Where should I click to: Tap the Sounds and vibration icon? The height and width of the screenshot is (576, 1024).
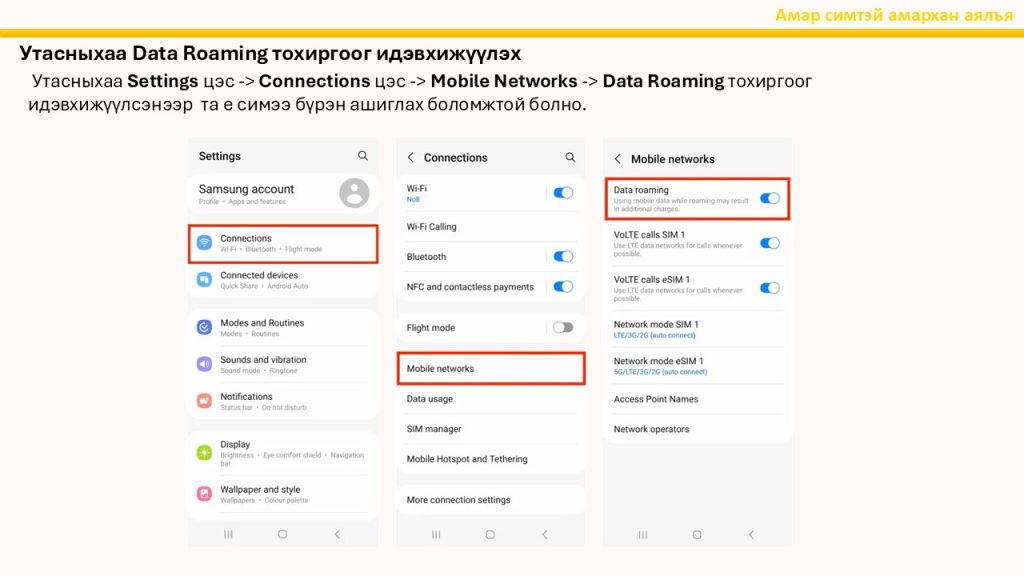pos(204,364)
